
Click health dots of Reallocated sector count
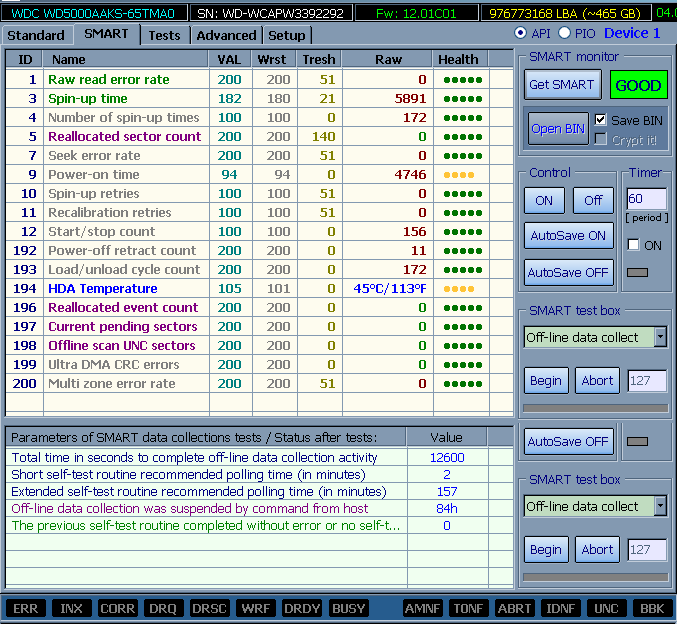coord(462,137)
